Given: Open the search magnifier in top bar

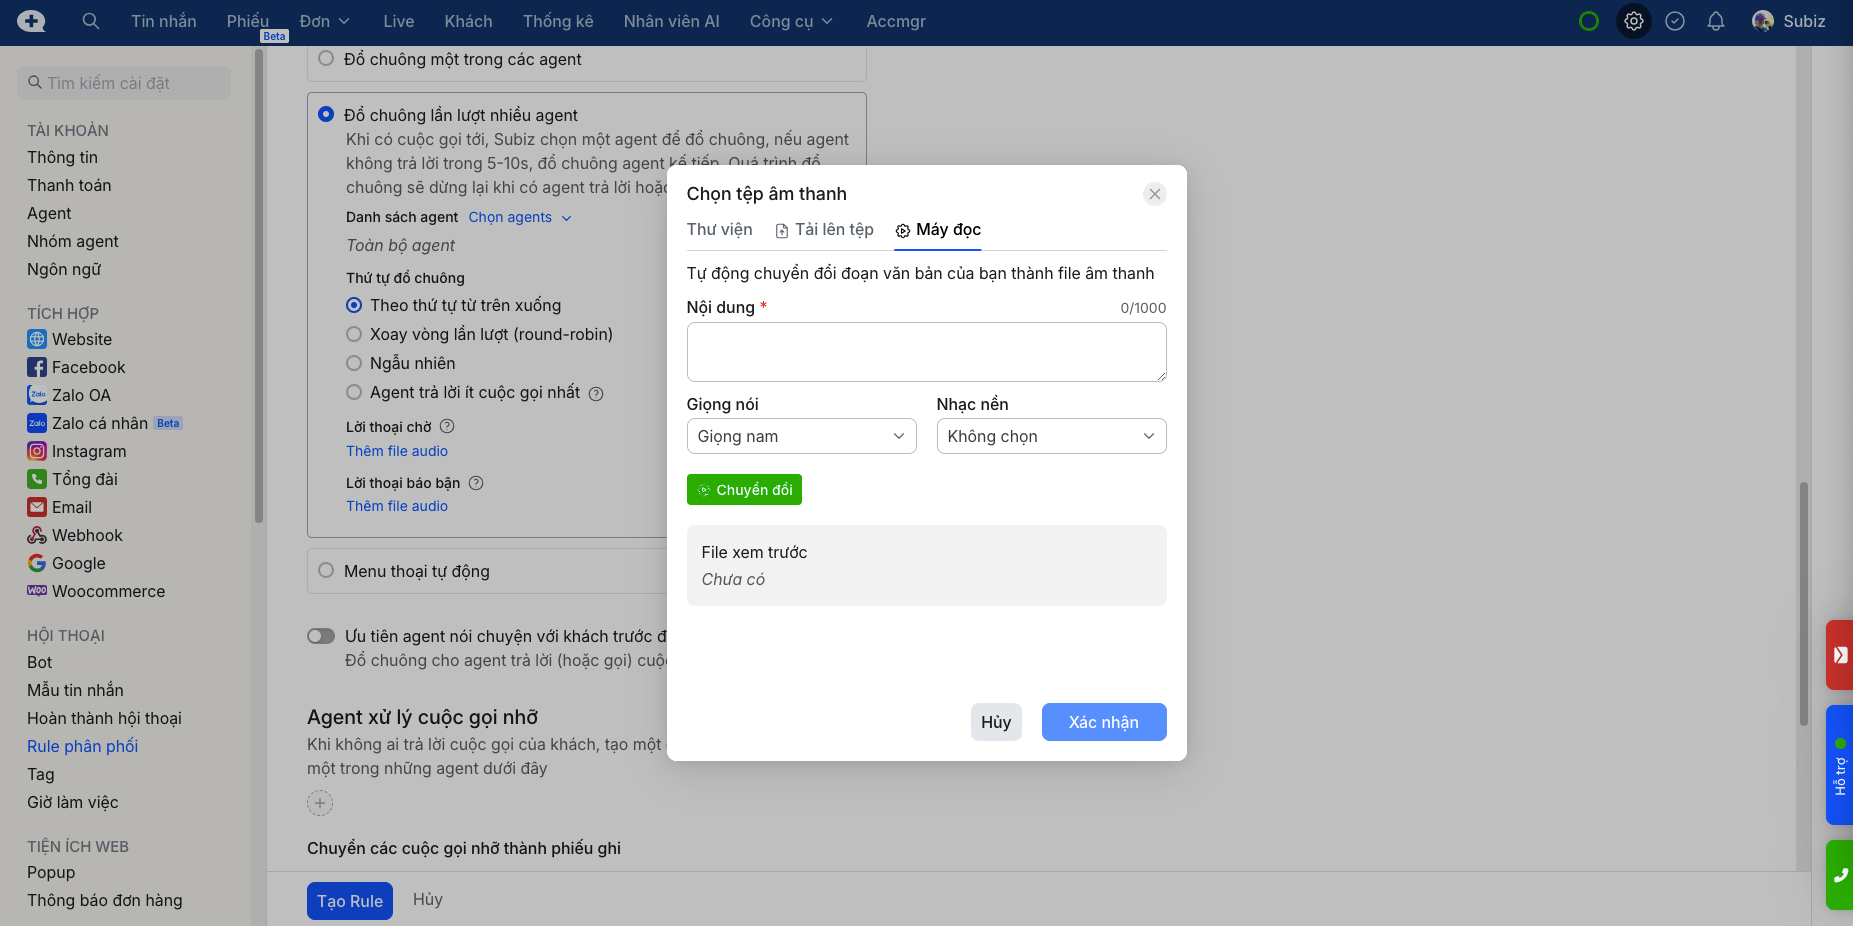Looking at the screenshot, I should pos(90,21).
